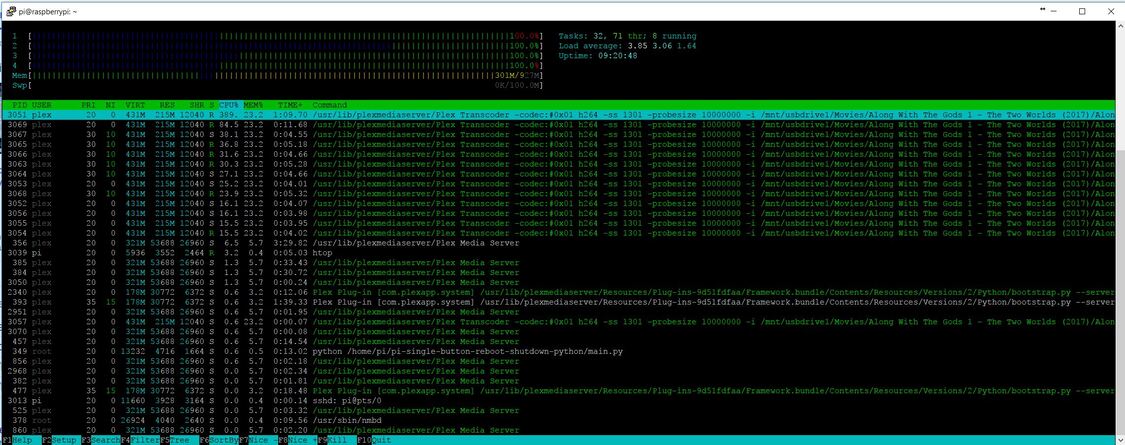1125x445 pixels.
Task: Sort by the NI column header
Action: point(110,105)
